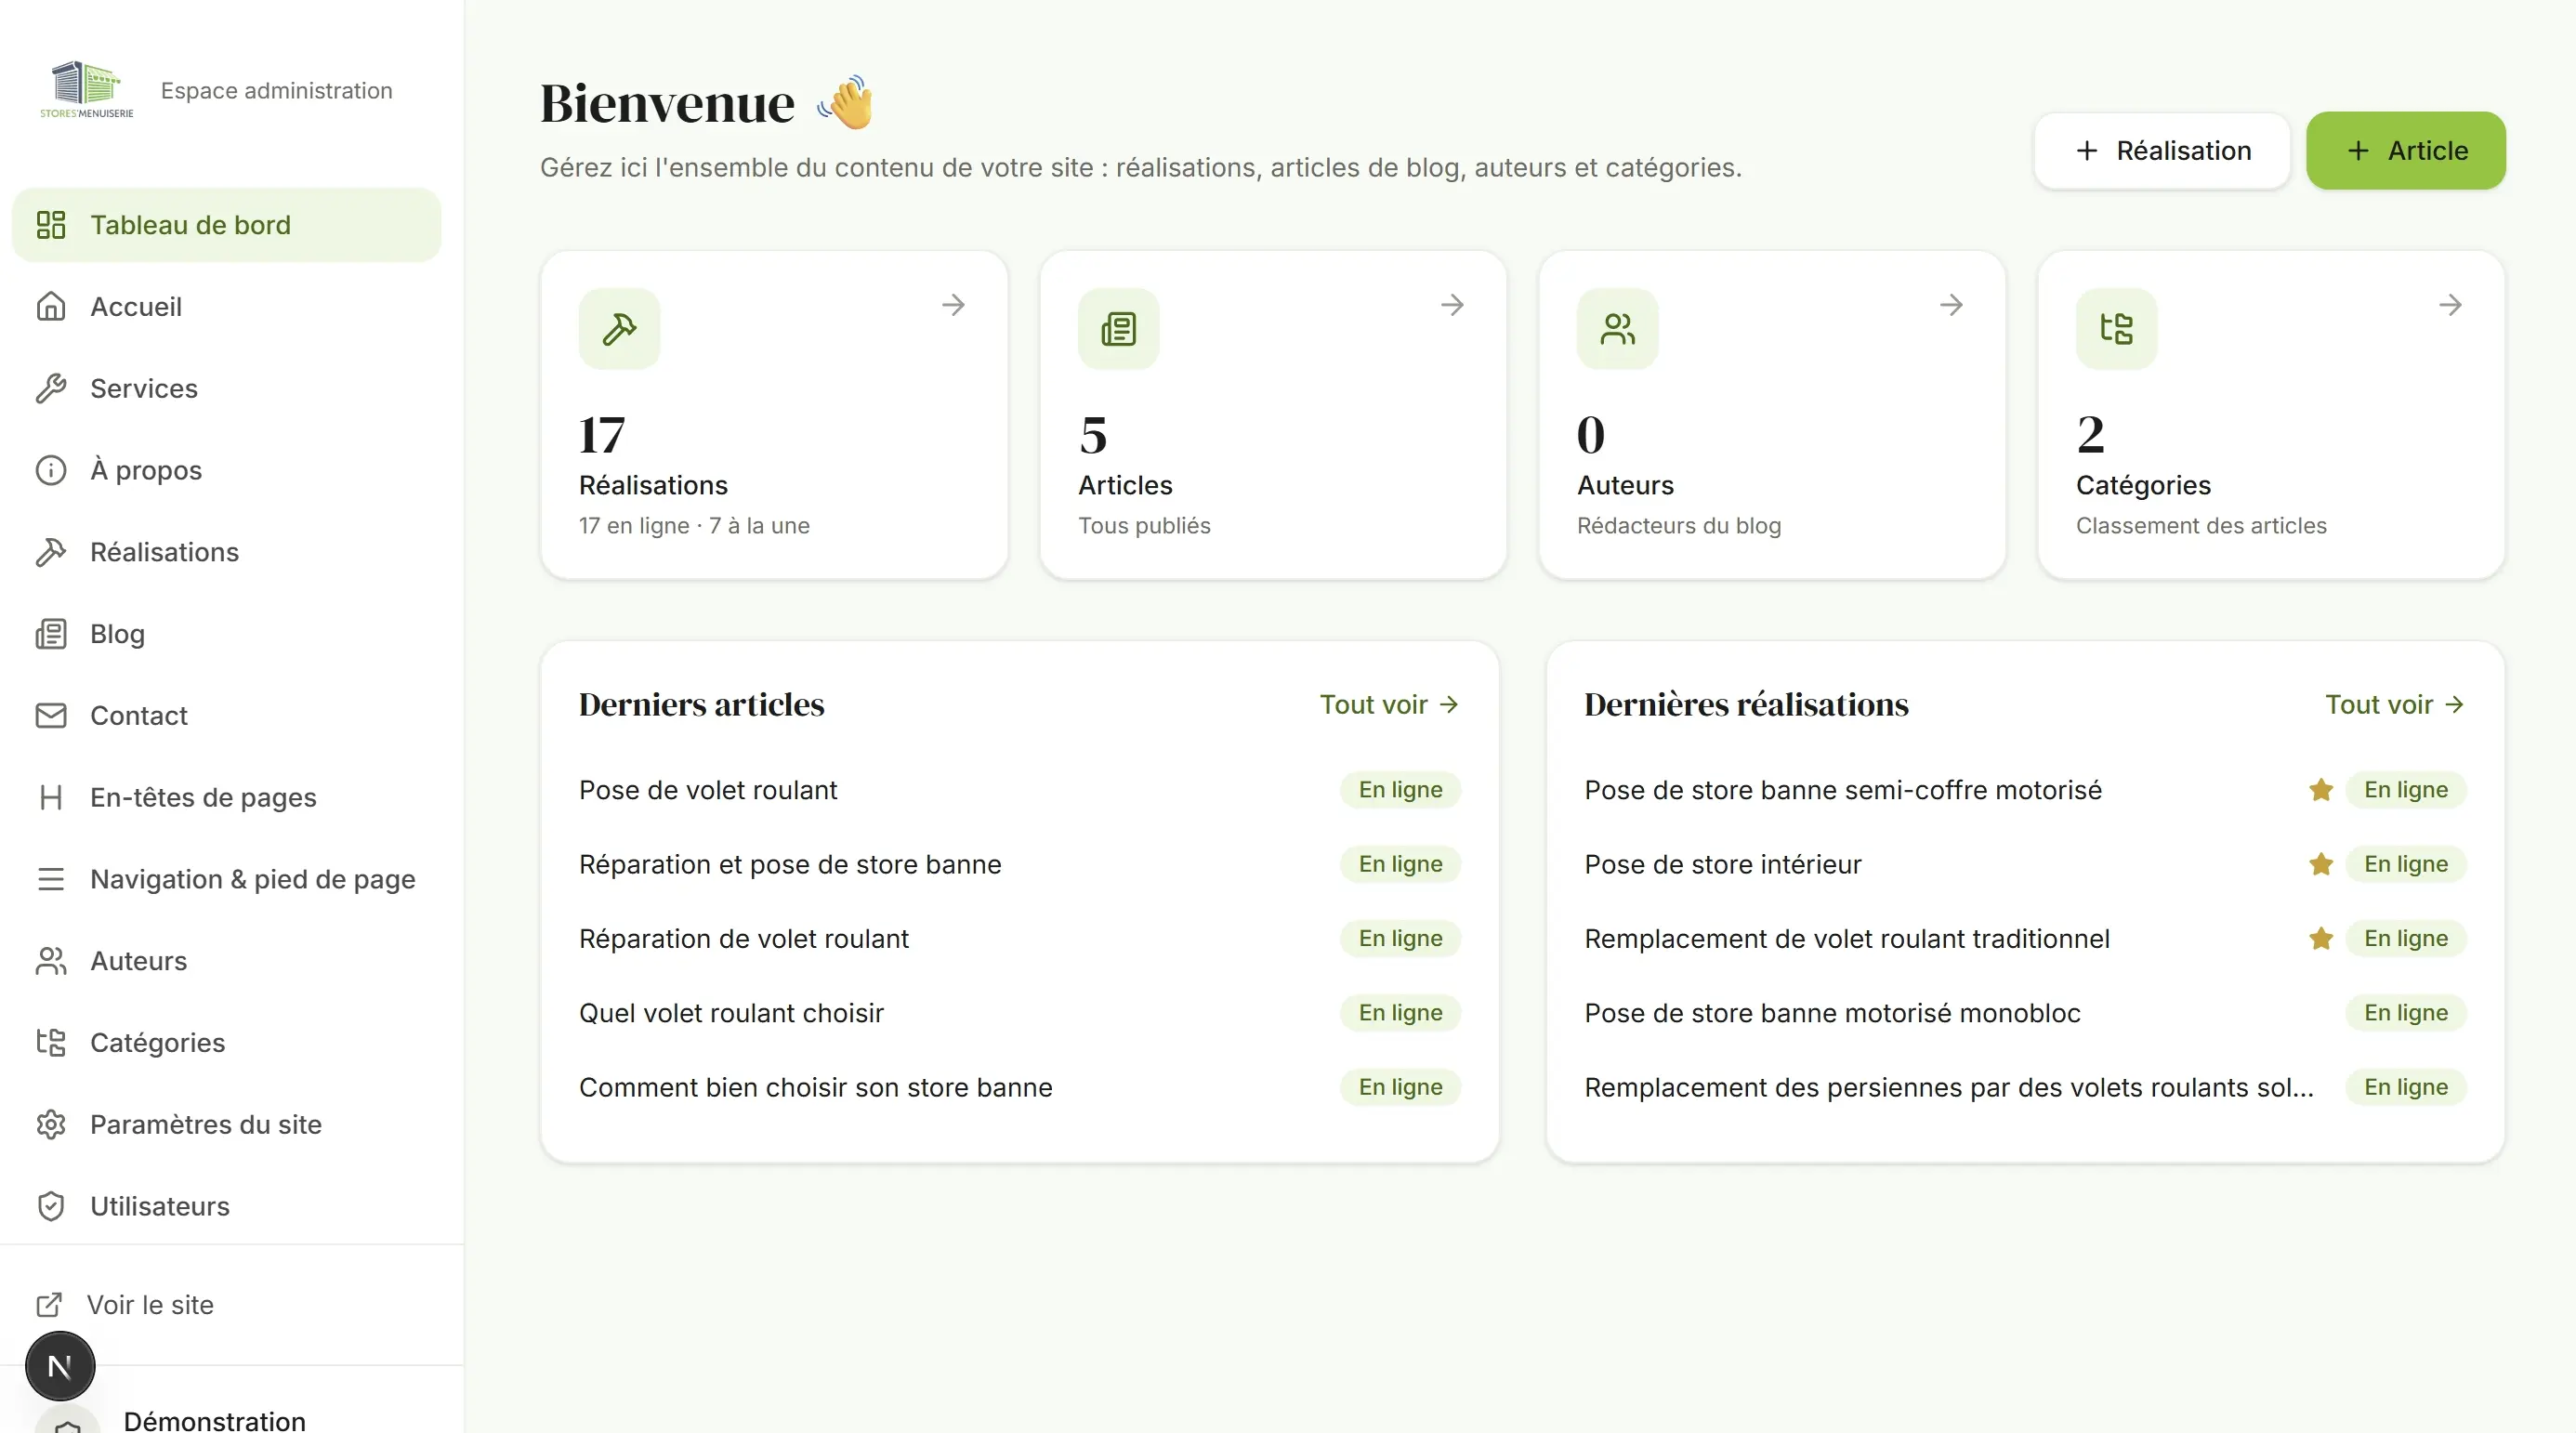Open Catégories in the sidebar
This screenshot has height=1433, width=2576.
click(226, 1043)
